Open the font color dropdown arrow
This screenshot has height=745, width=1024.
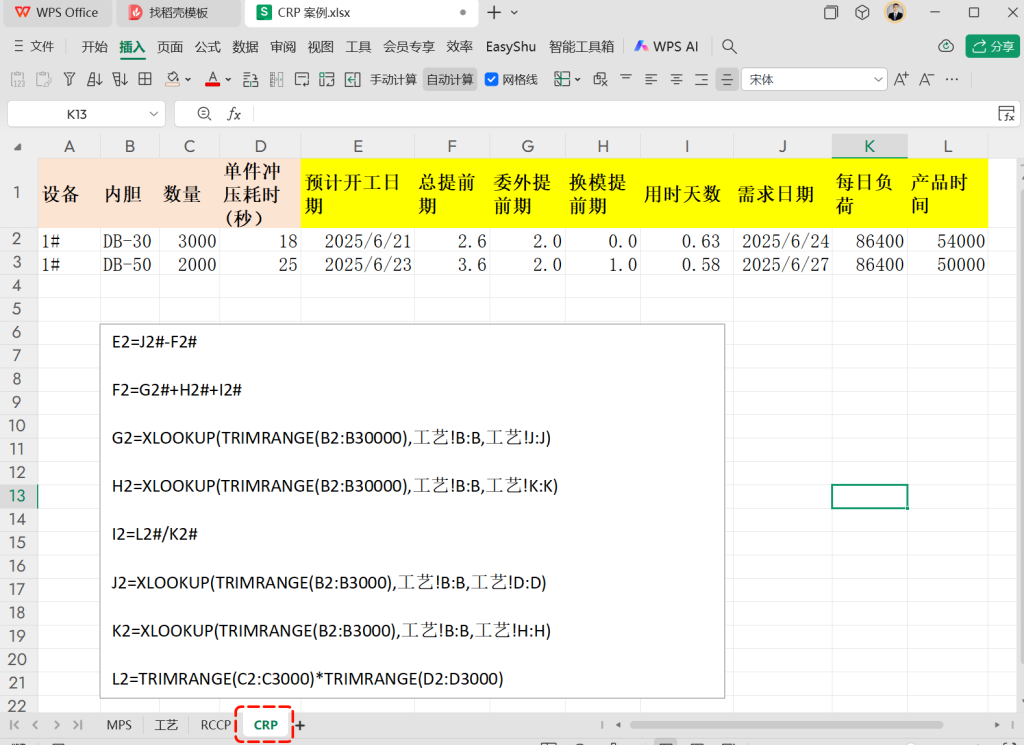tap(228, 80)
